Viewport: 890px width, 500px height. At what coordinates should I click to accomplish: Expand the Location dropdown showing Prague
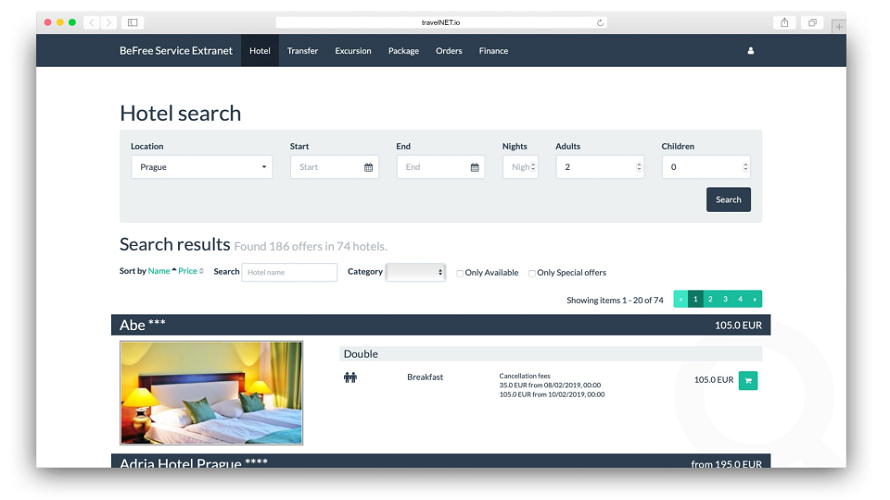(x=201, y=167)
